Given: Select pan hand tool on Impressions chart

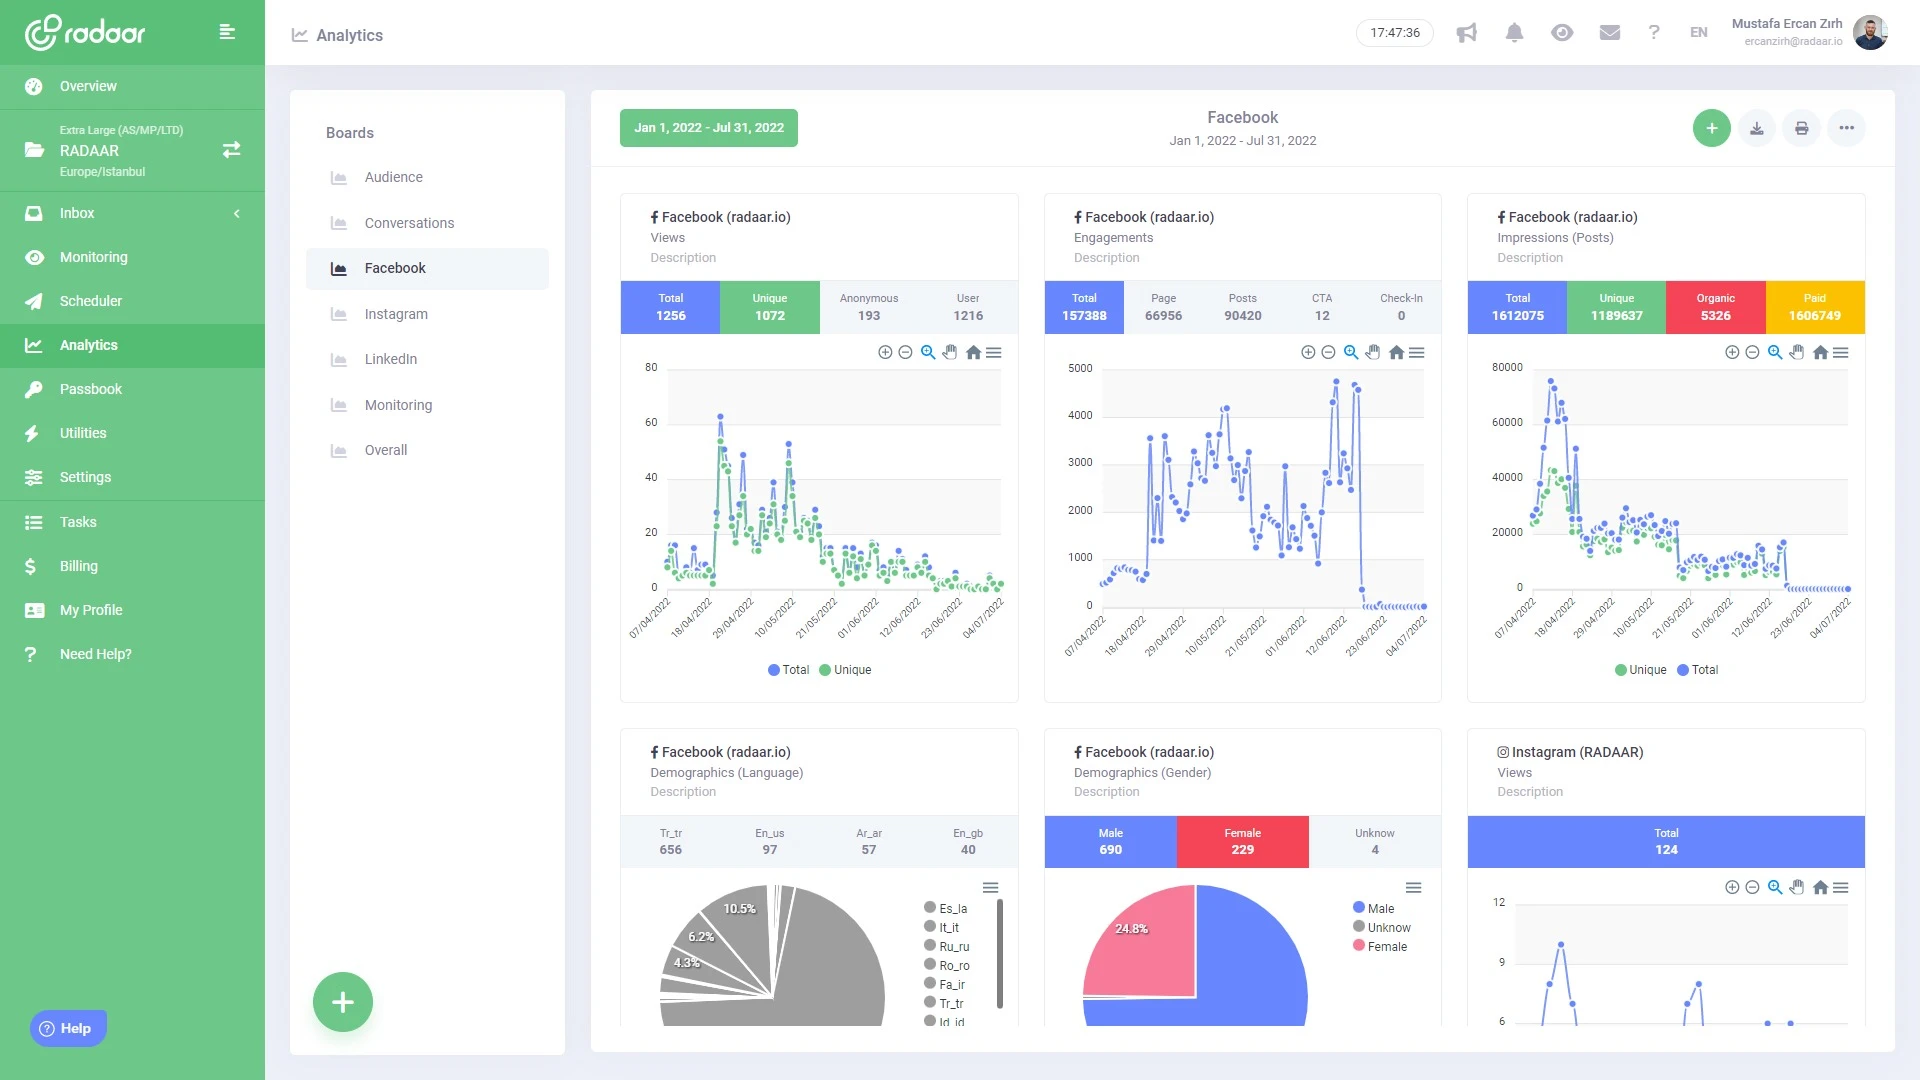Looking at the screenshot, I should pyautogui.click(x=1797, y=353).
